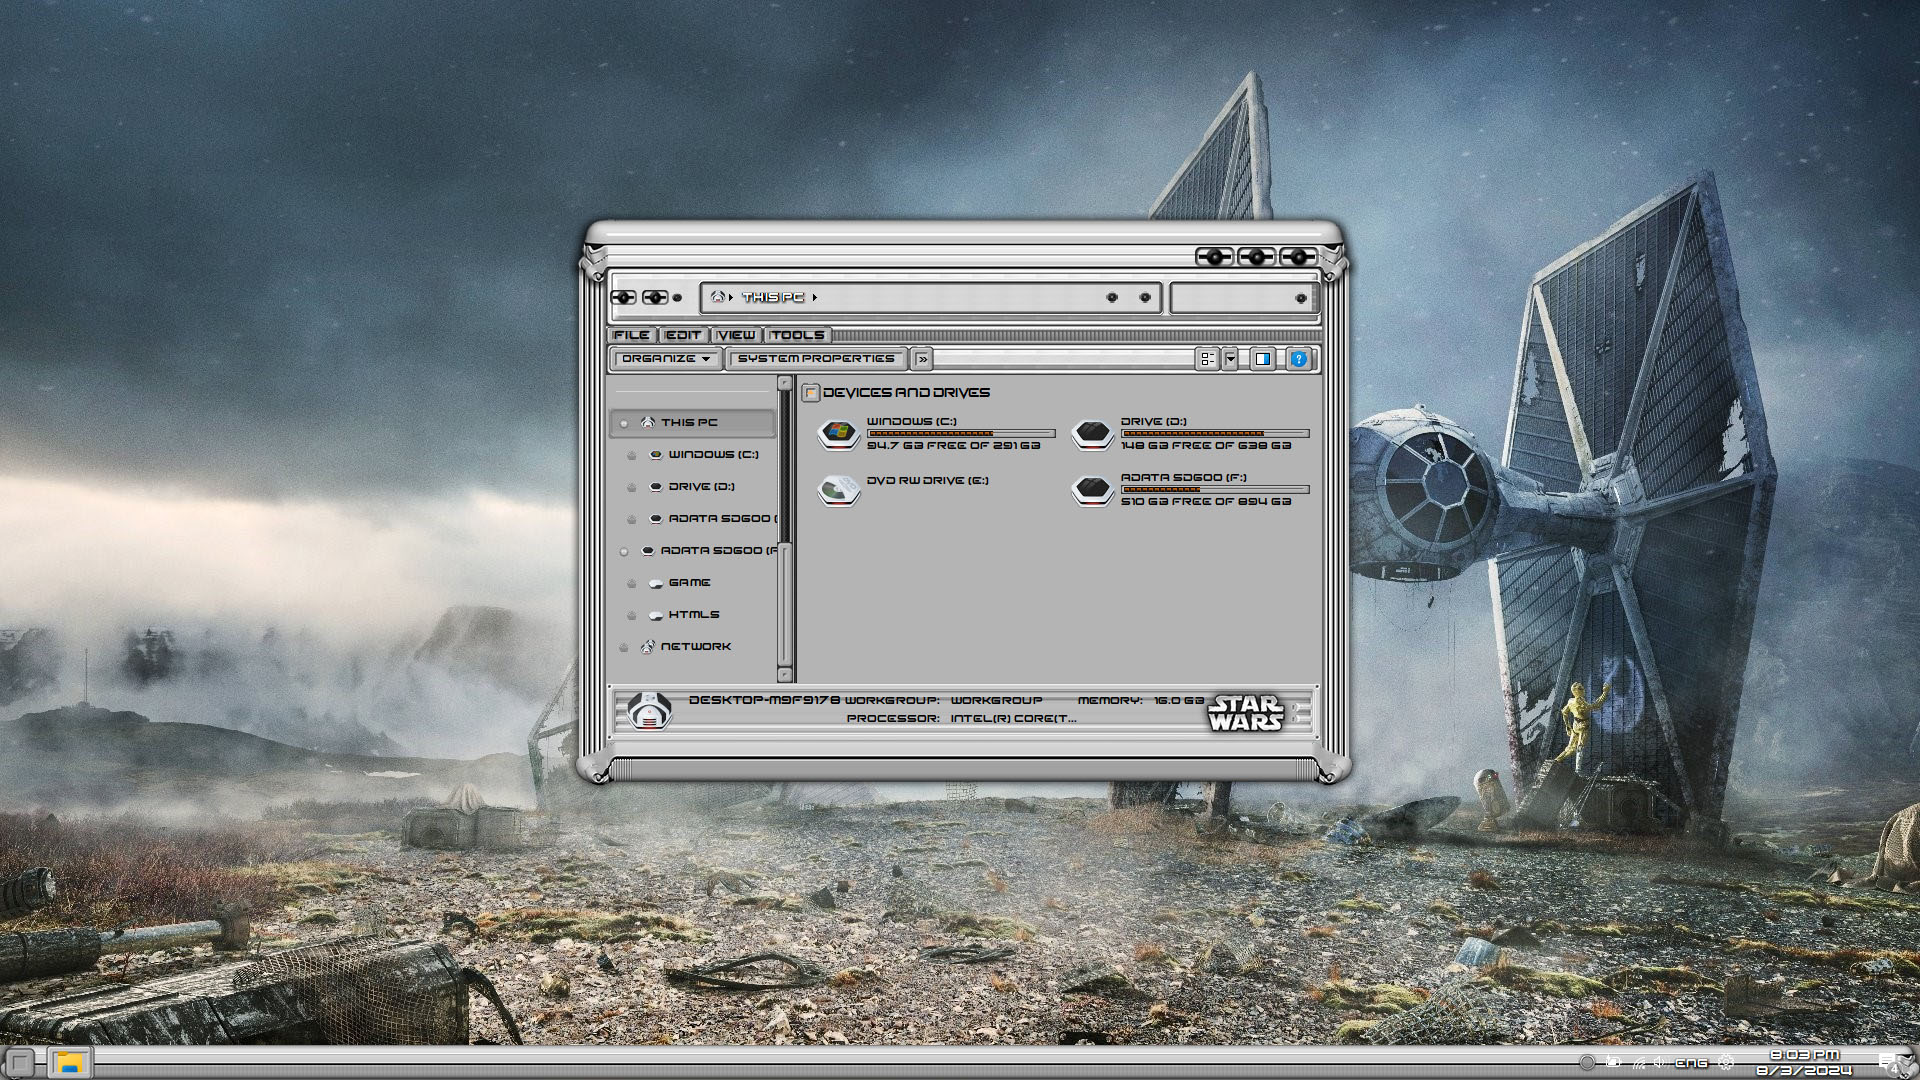Show more toolbar commands chevron
Screen dimensions: 1920x1080
click(922, 359)
